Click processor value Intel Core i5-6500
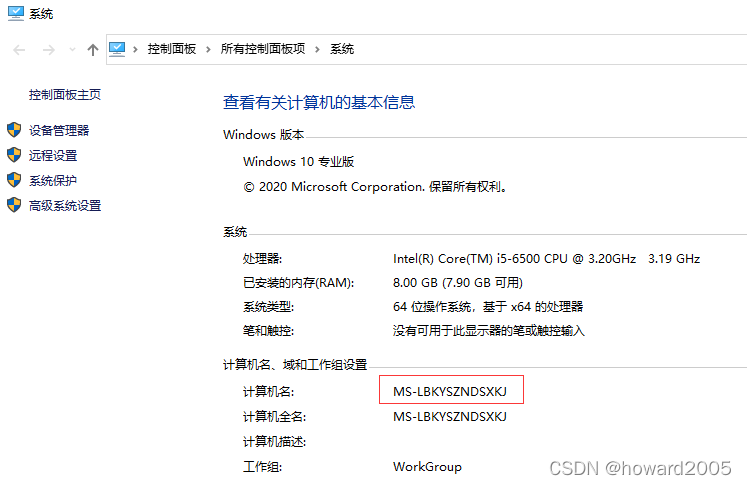The image size is (747, 485). click(546, 259)
